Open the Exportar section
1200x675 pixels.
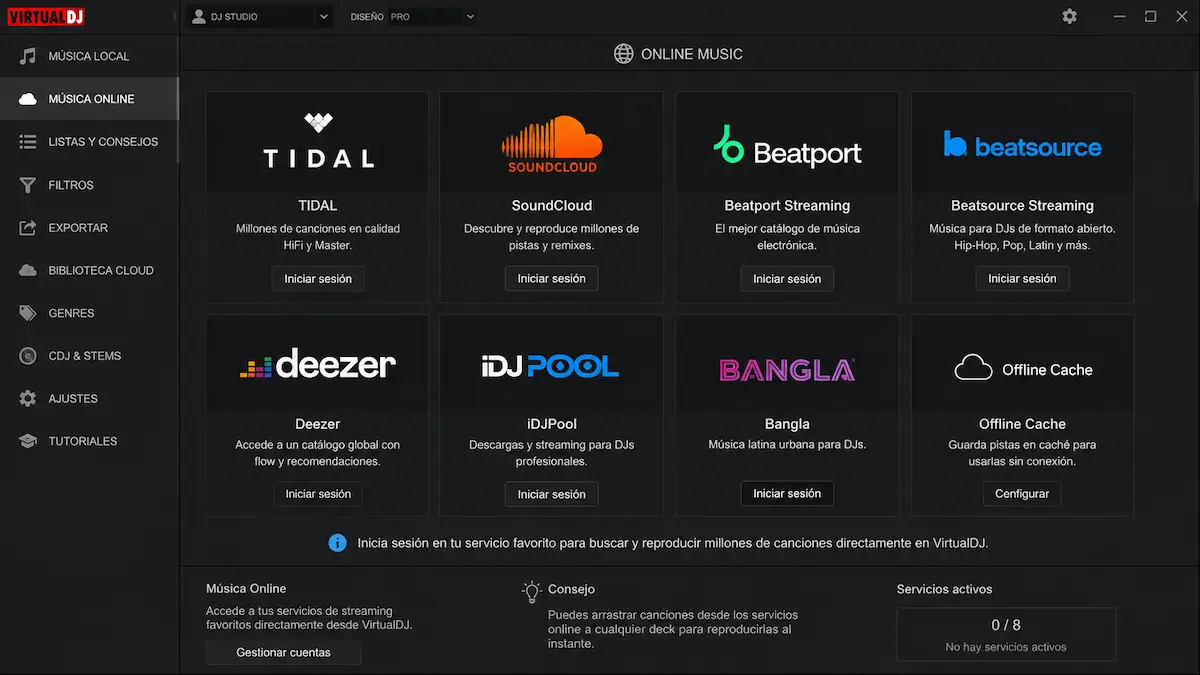90,227
